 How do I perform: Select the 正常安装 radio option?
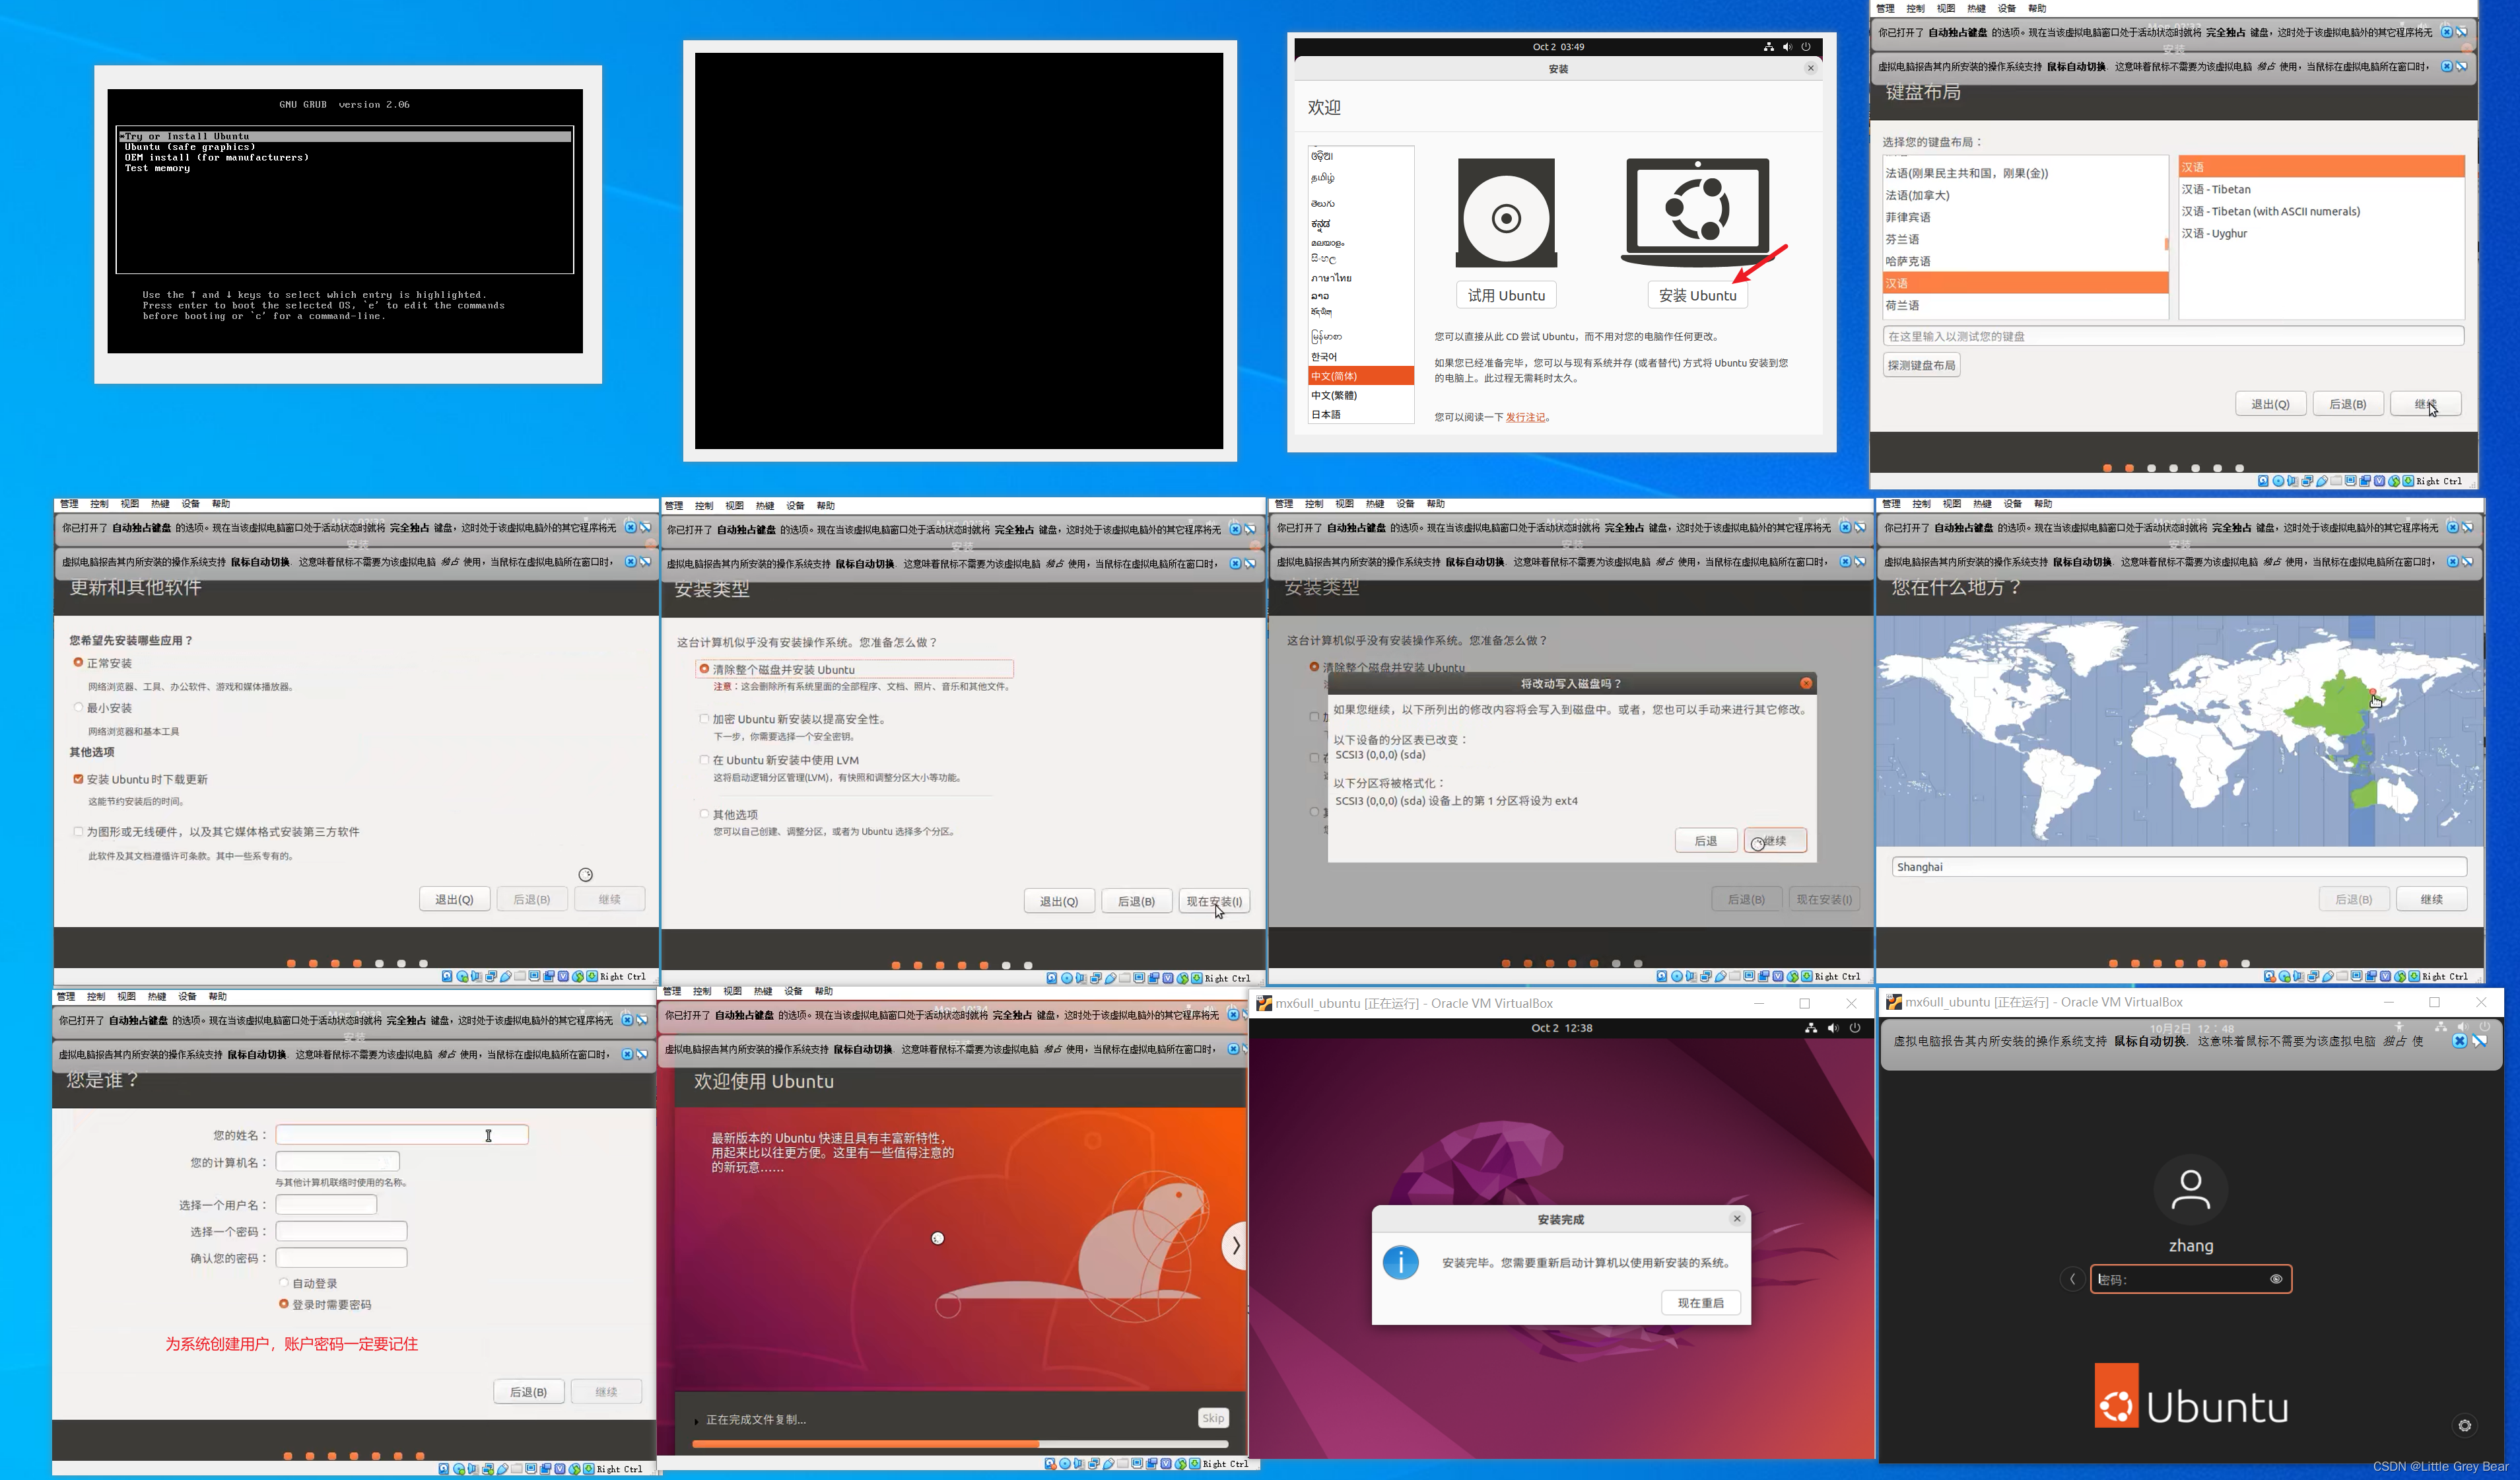click(x=78, y=662)
